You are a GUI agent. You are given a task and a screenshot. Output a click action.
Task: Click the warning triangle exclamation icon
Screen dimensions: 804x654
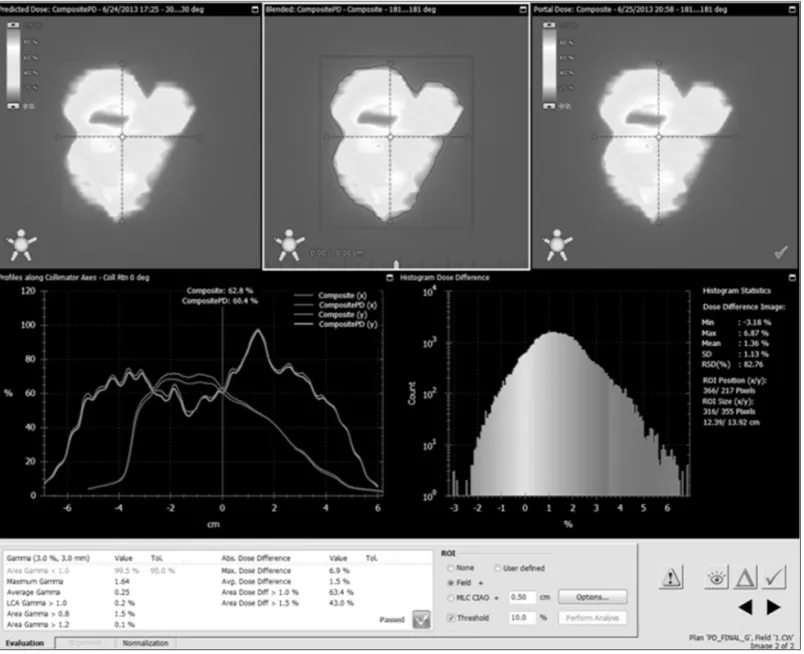point(671,578)
